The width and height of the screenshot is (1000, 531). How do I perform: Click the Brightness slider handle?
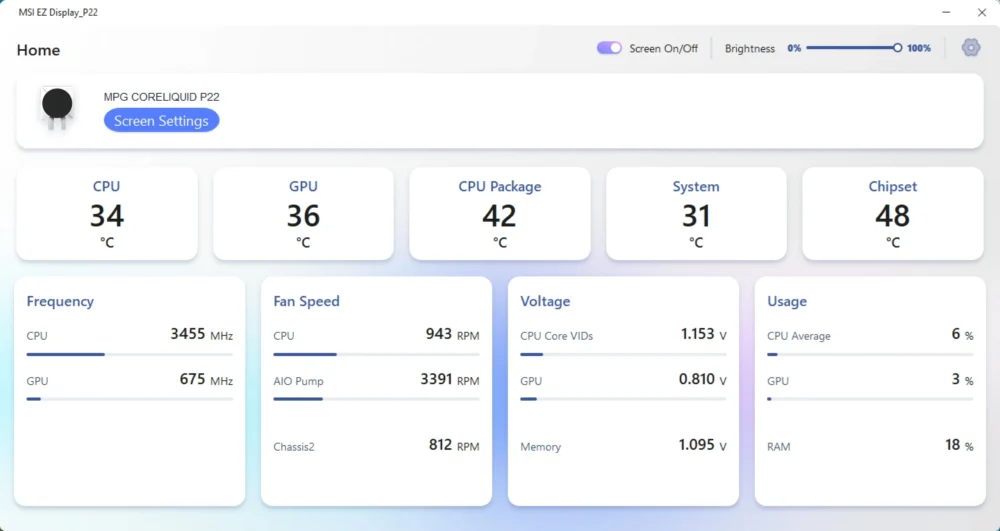pos(897,48)
